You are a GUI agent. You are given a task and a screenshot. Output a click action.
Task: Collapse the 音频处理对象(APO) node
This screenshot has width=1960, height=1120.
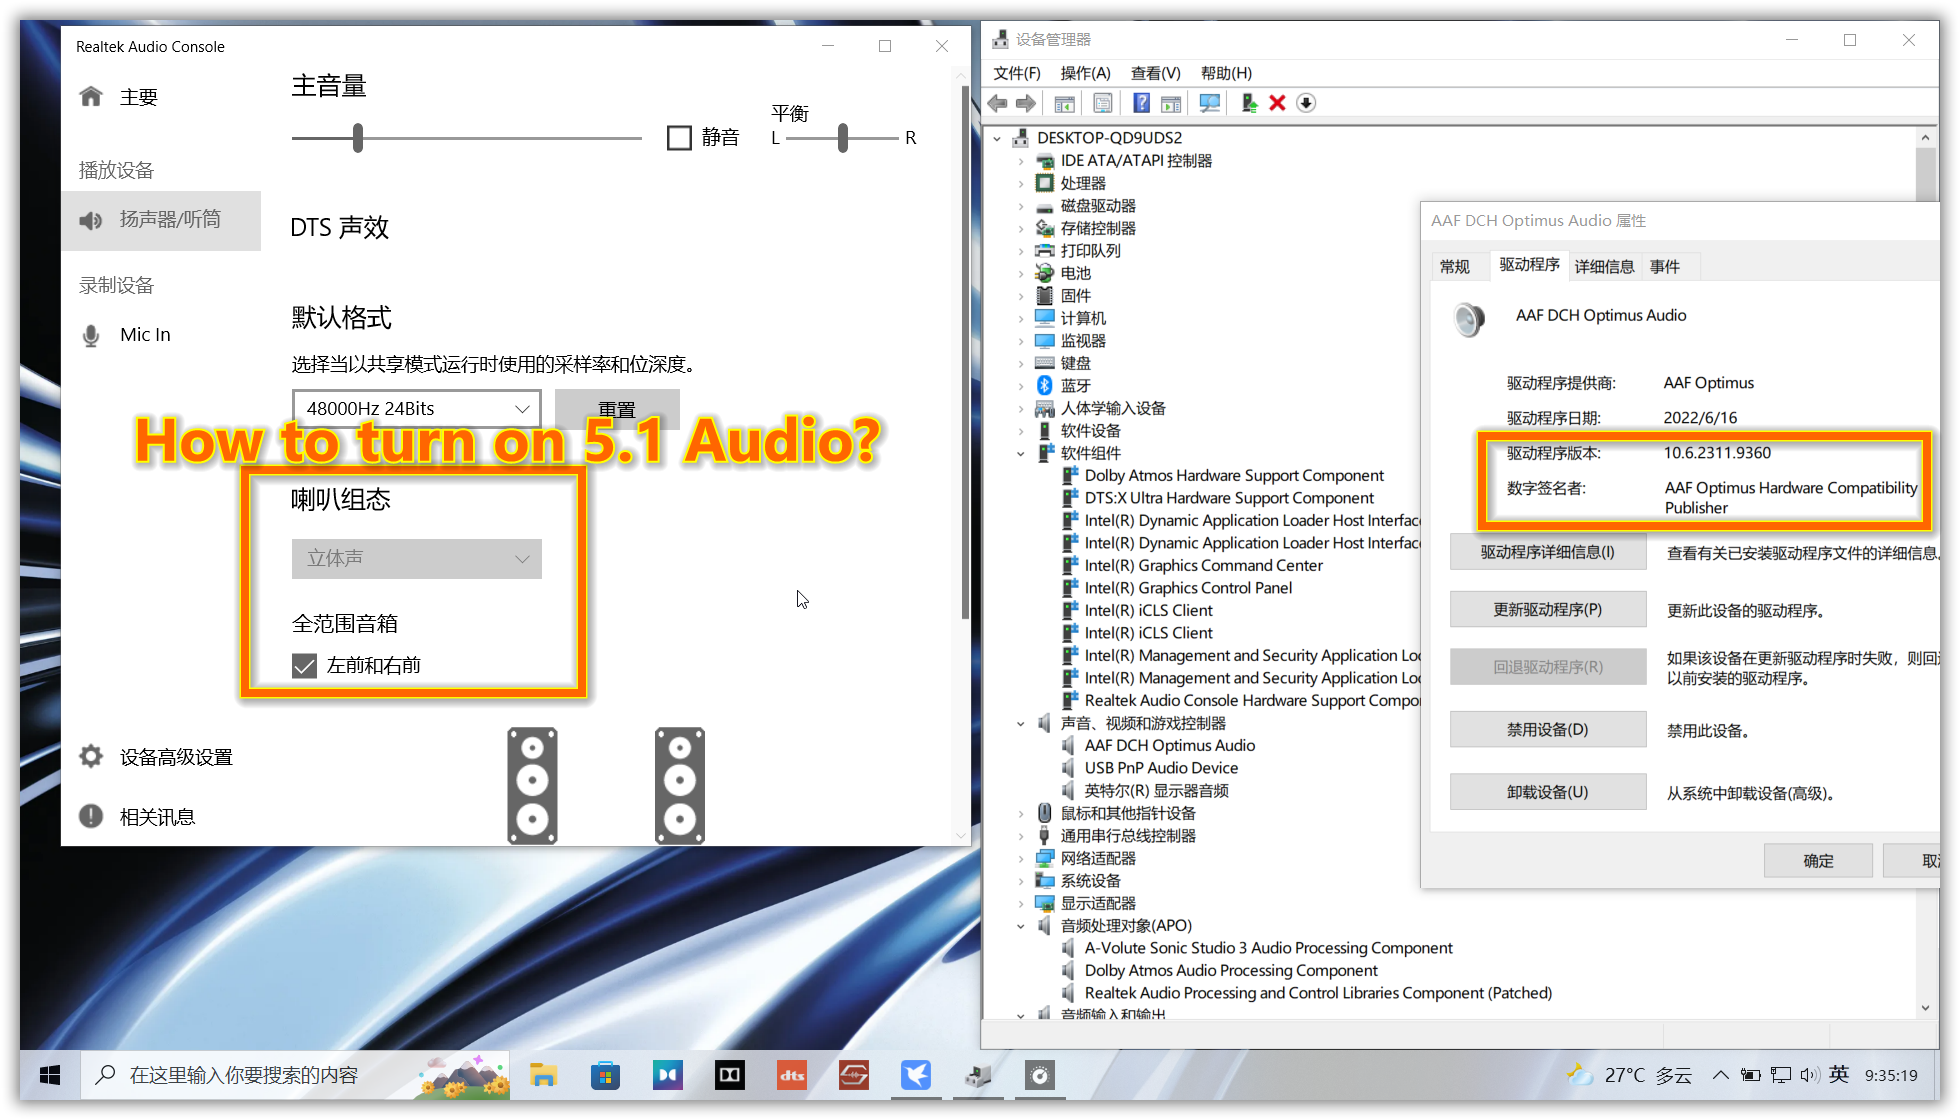1020,926
